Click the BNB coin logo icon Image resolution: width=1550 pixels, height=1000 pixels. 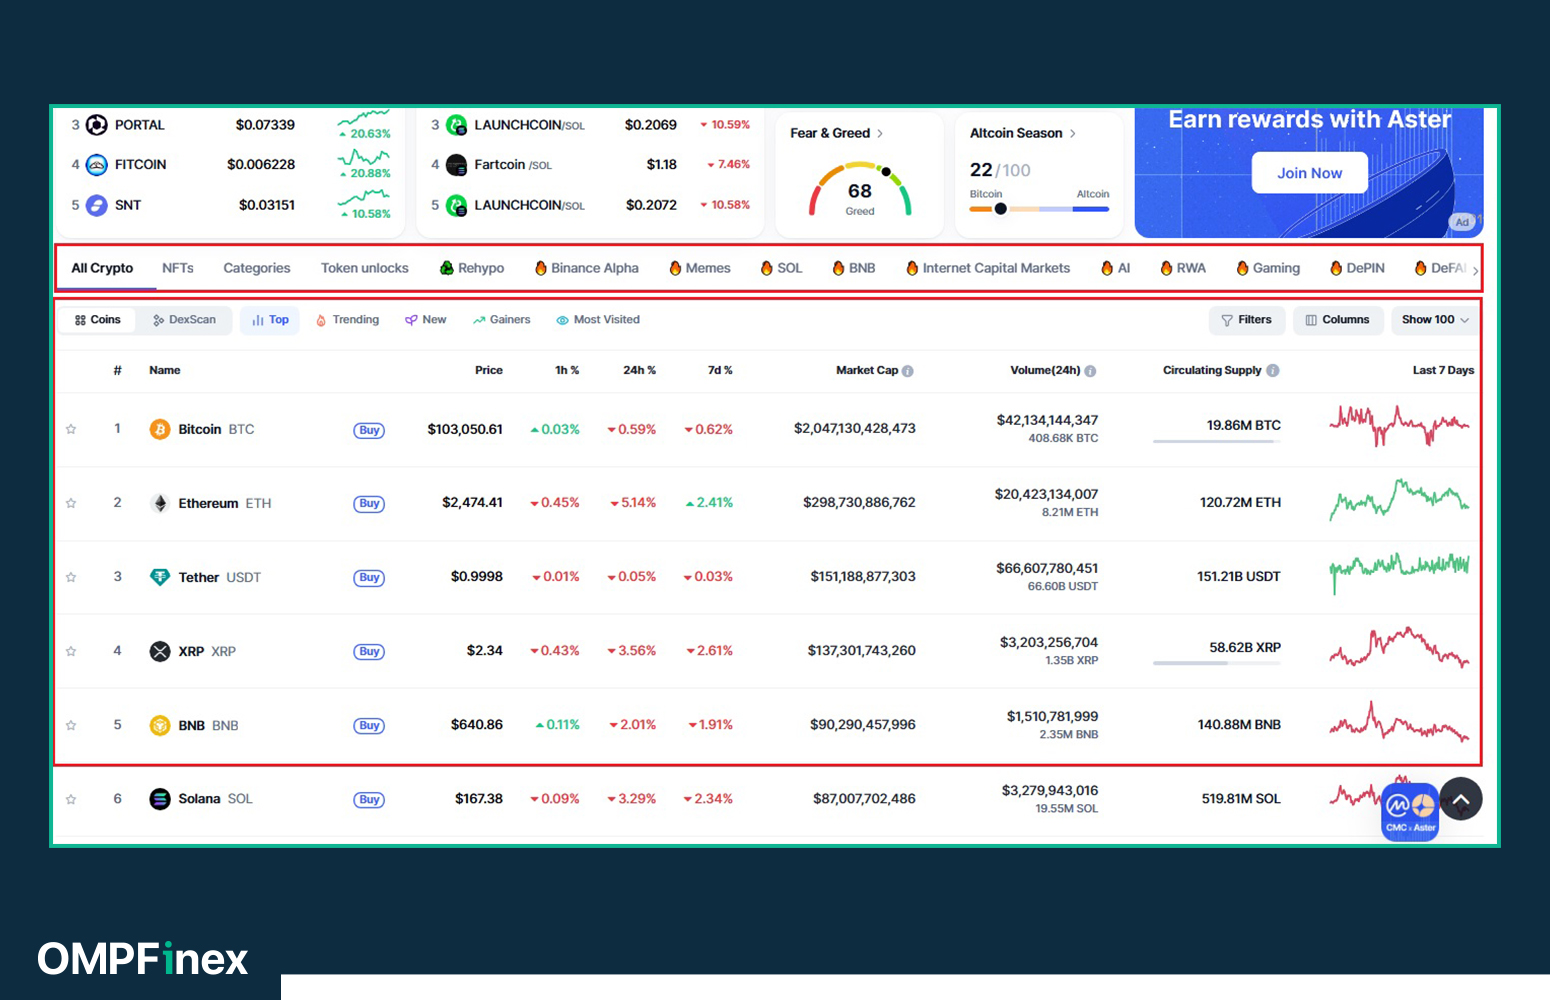(x=160, y=725)
